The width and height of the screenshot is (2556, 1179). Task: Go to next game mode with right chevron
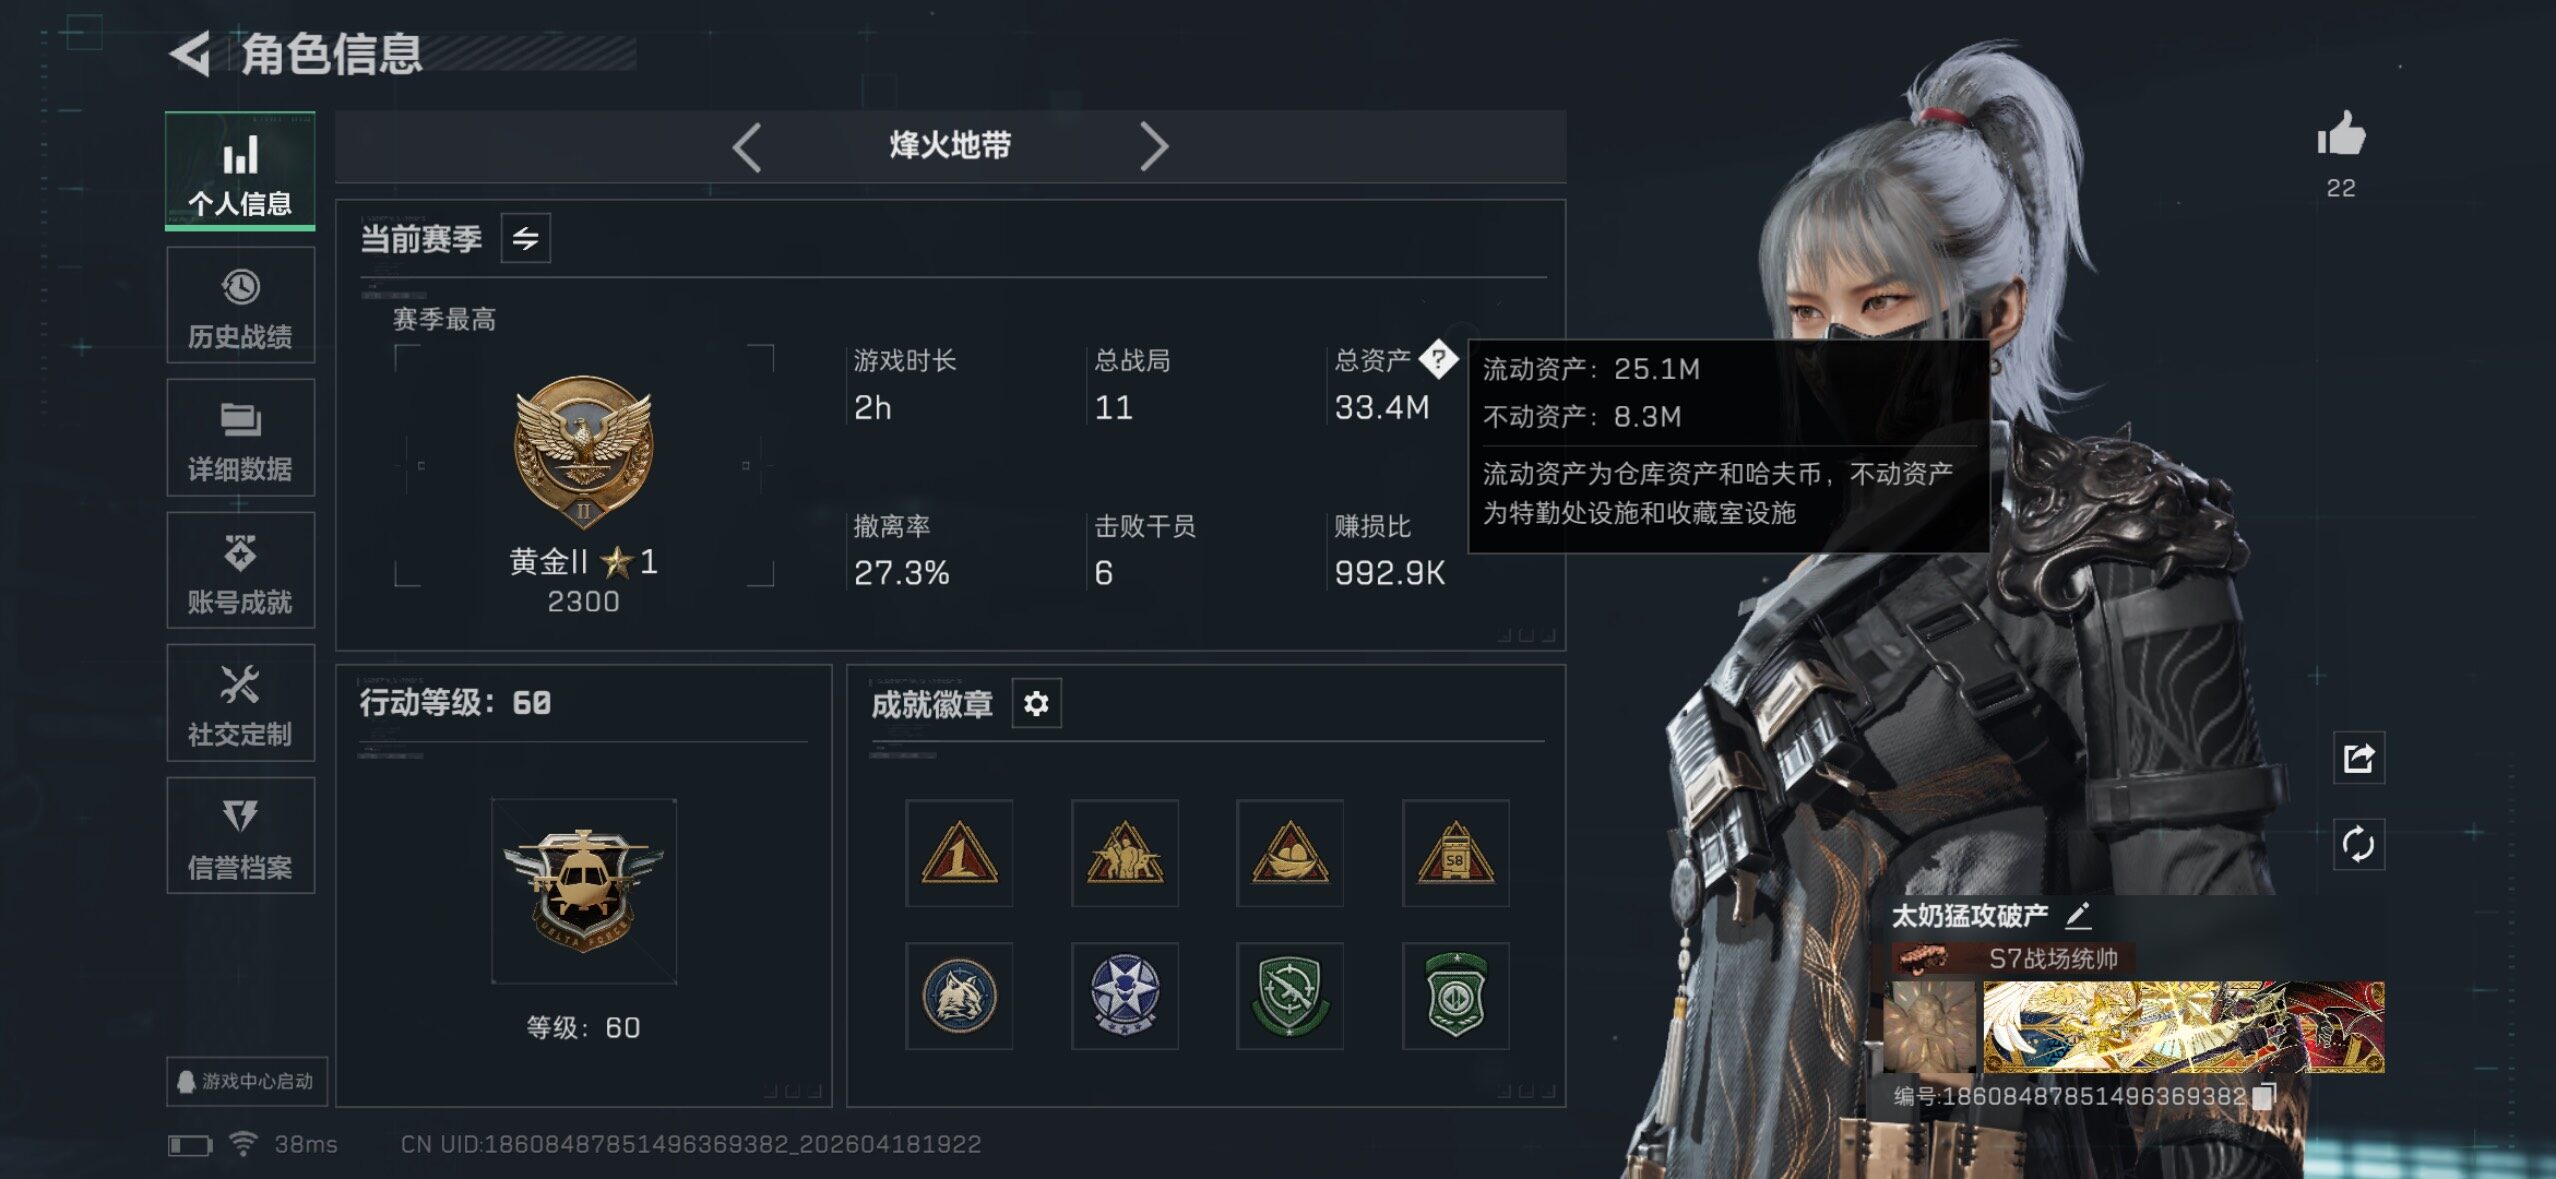tap(1153, 147)
